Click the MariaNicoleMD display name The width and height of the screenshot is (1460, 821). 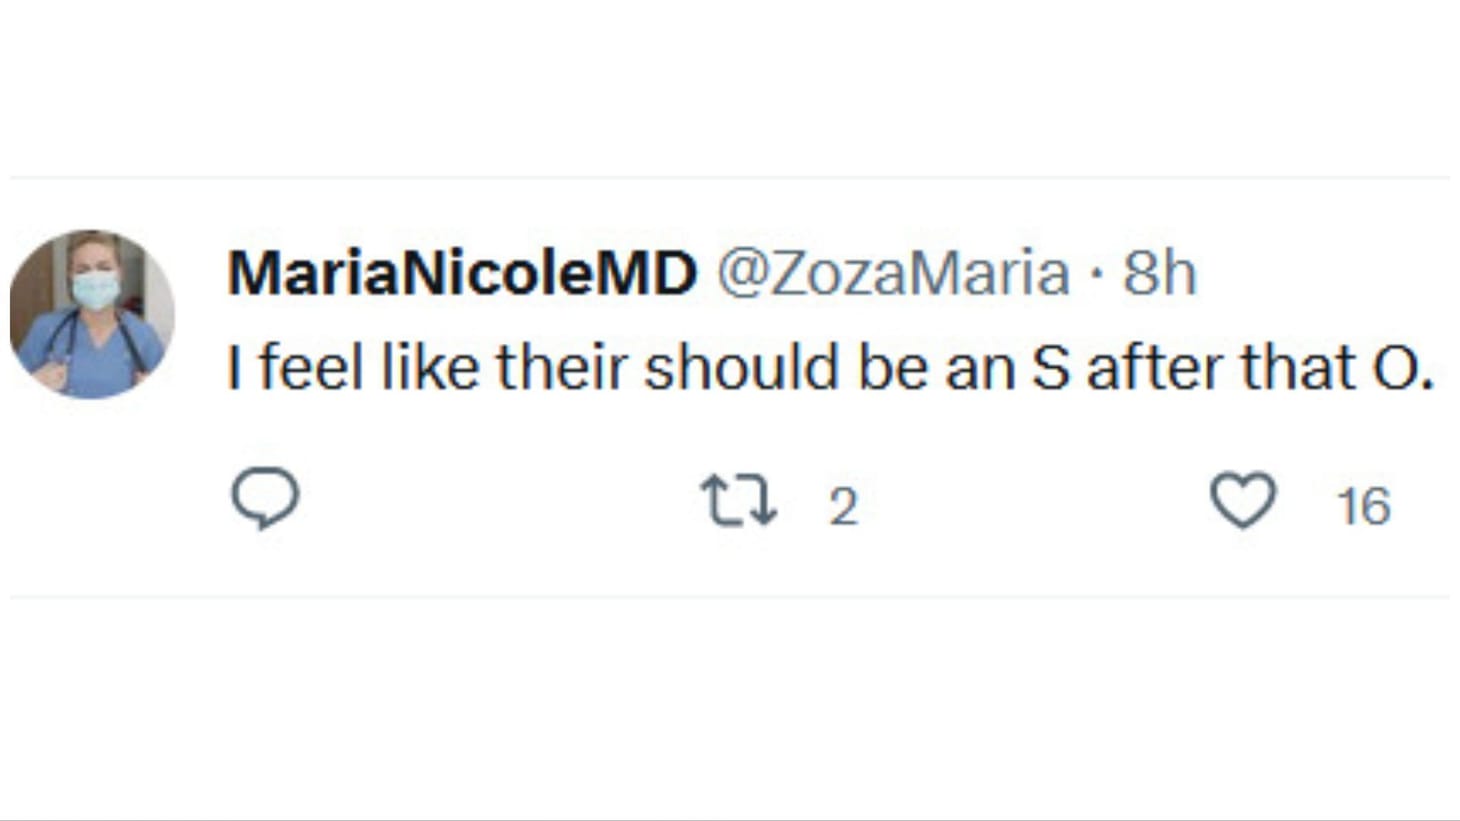[x=461, y=272]
